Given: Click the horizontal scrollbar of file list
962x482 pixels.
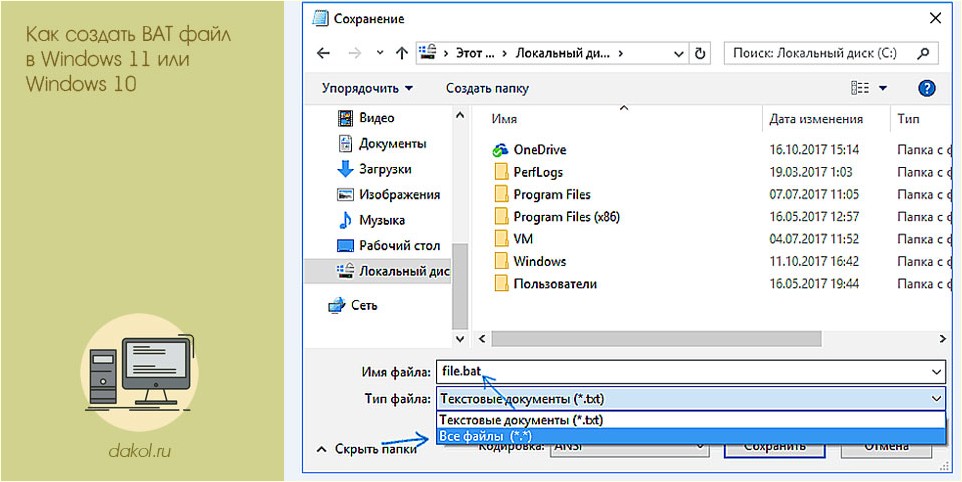Looking at the screenshot, I should click(x=656, y=339).
